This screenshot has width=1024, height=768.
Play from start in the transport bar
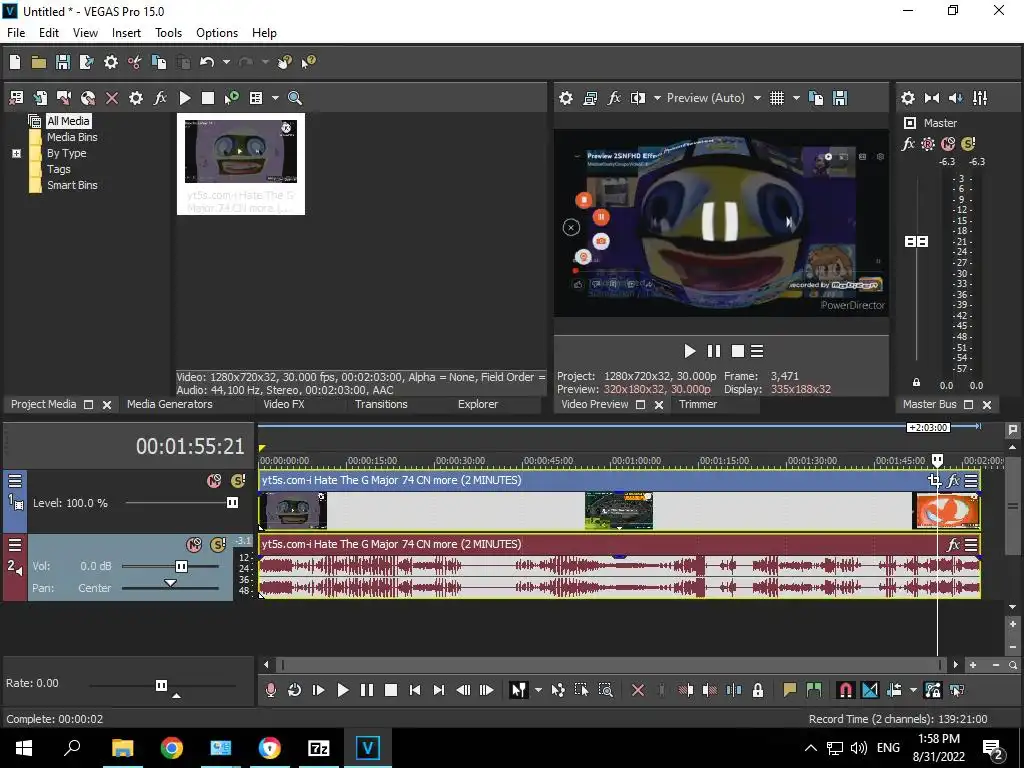tap(318, 690)
